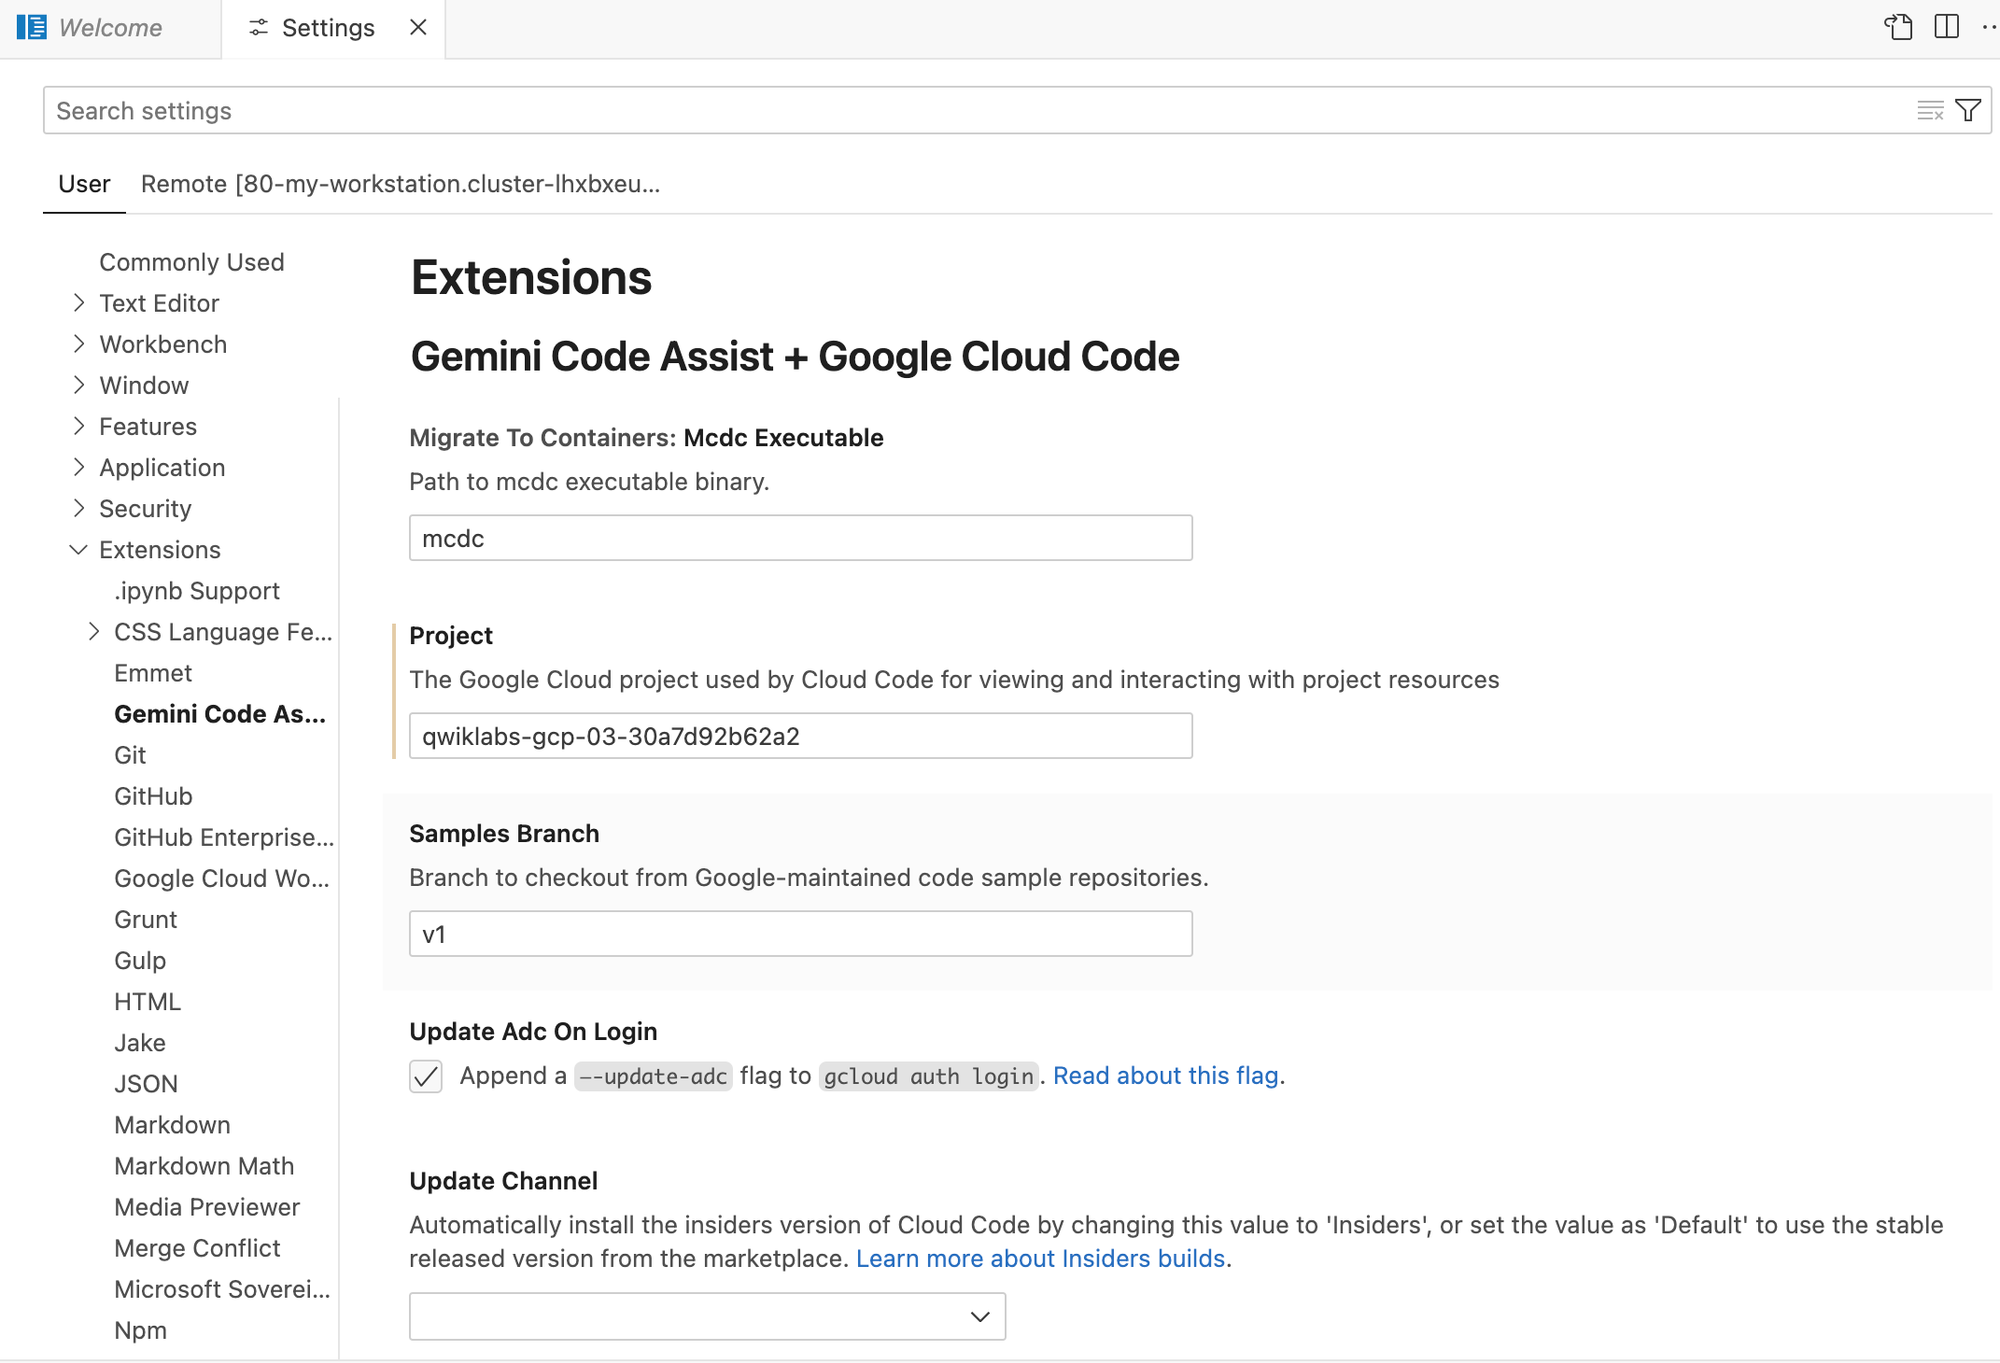Select Git in the extensions list

130,755
